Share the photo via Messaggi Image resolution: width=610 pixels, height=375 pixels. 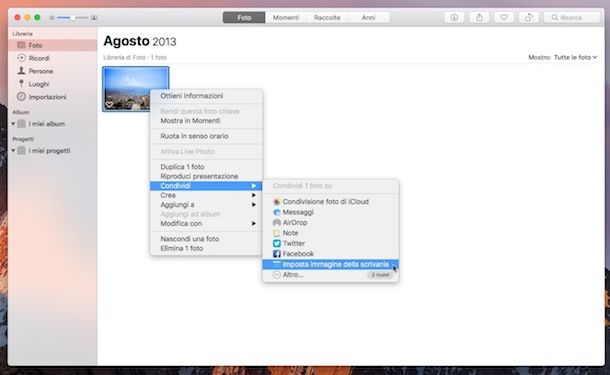(331, 212)
